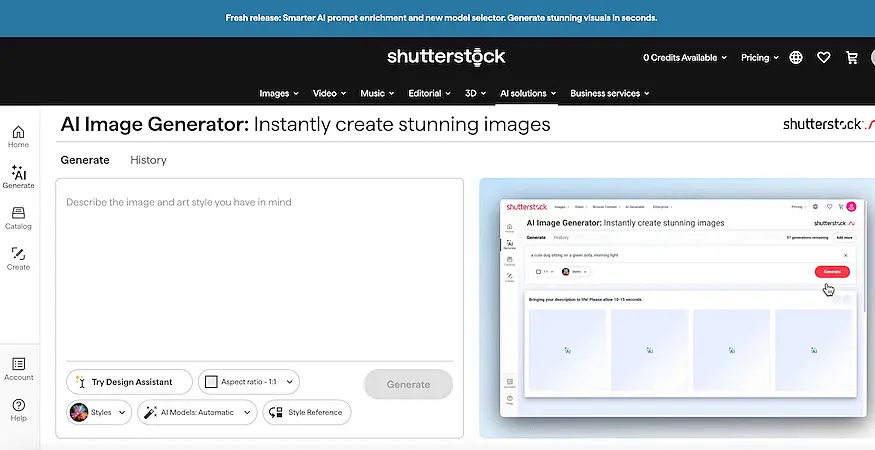
Task: Open favorites heart icon in header
Action: tap(824, 58)
